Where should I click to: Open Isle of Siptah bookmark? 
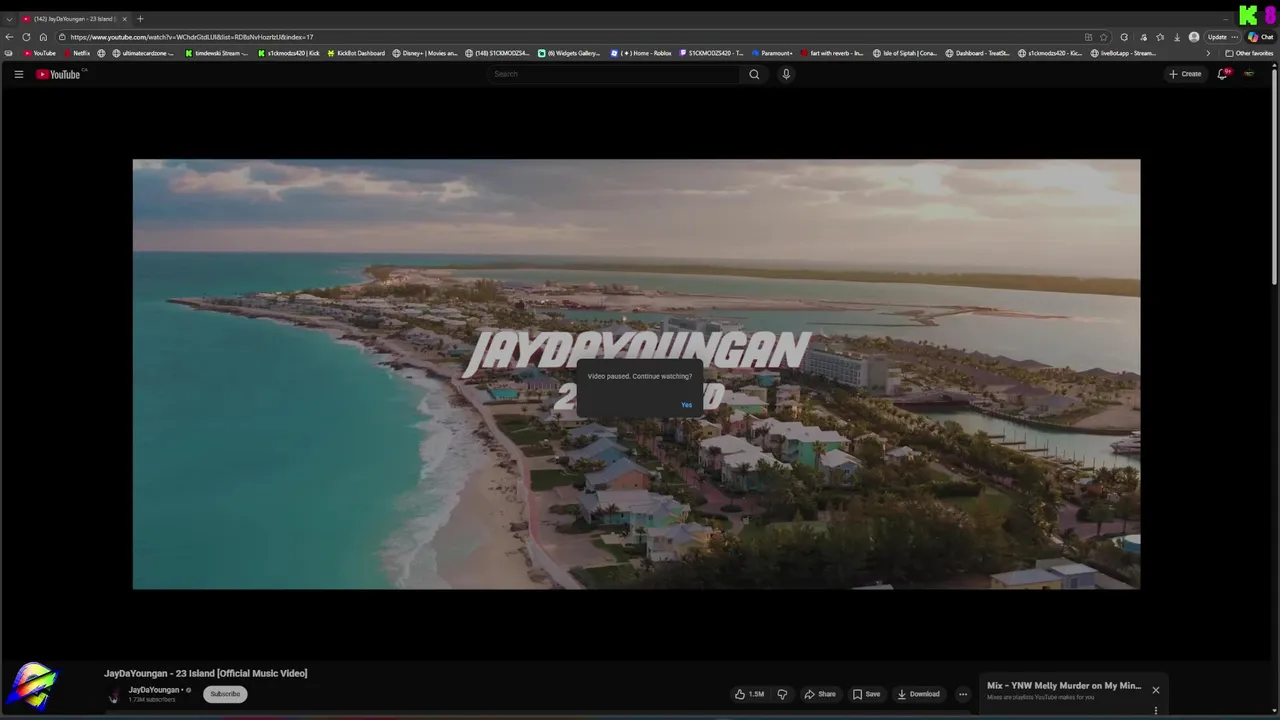(905, 53)
